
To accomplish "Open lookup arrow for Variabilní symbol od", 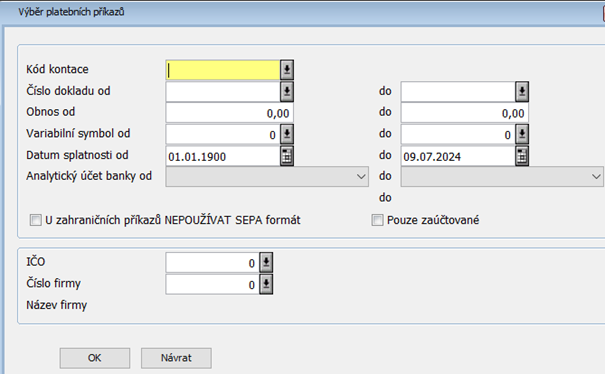I will (287, 134).
